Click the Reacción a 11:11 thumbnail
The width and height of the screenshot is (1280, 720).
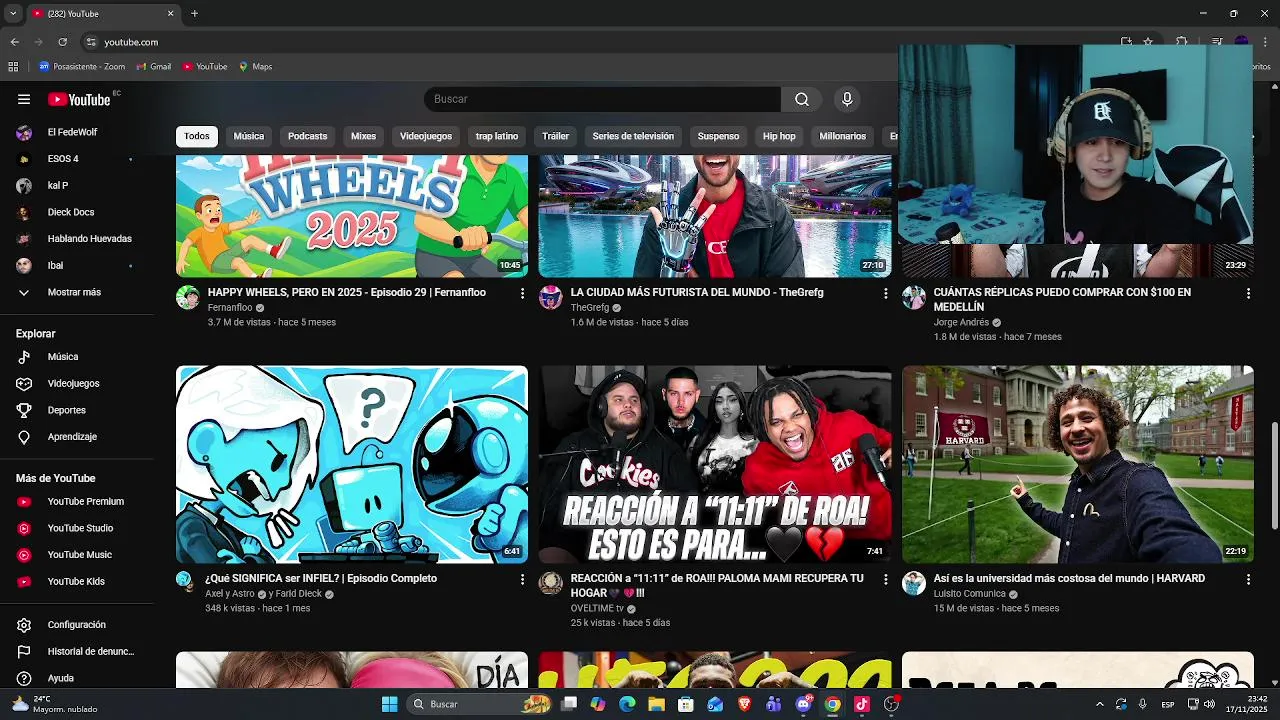(715, 464)
